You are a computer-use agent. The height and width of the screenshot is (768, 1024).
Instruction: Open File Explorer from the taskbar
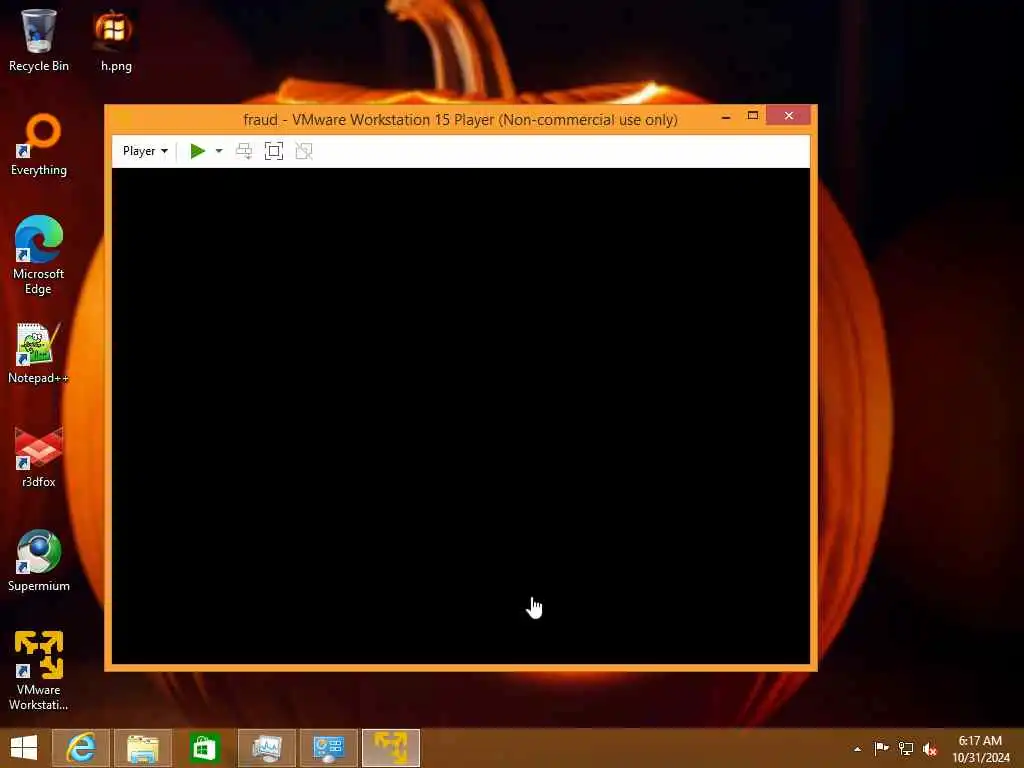pyautogui.click(x=143, y=748)
